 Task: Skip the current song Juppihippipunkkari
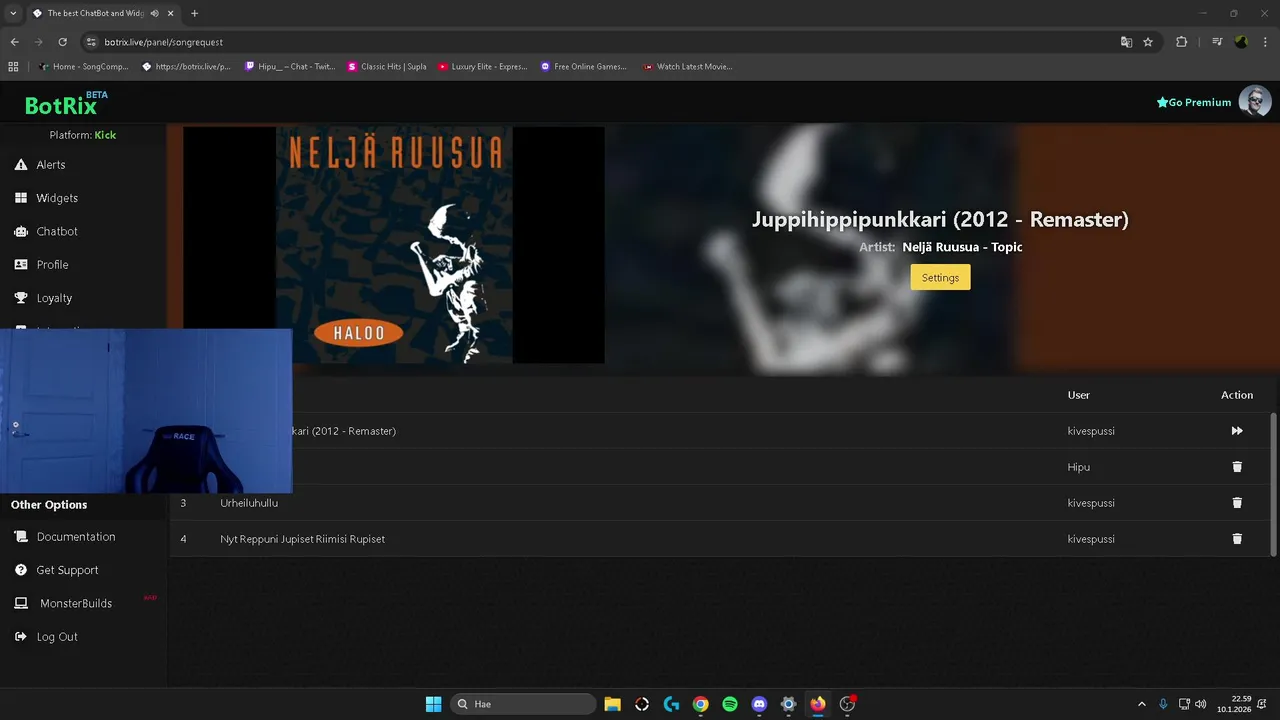(x=1237, y=431)
